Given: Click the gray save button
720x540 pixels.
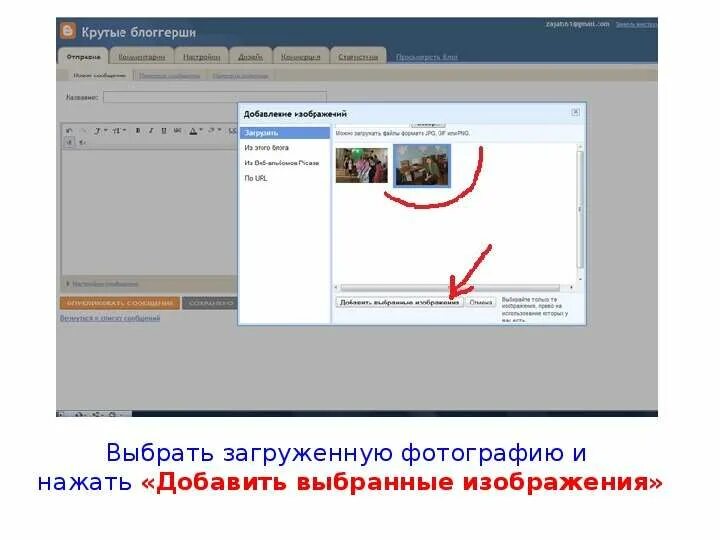Looking at the screenshot, I should pyautogui.click(x=210, y=303).
